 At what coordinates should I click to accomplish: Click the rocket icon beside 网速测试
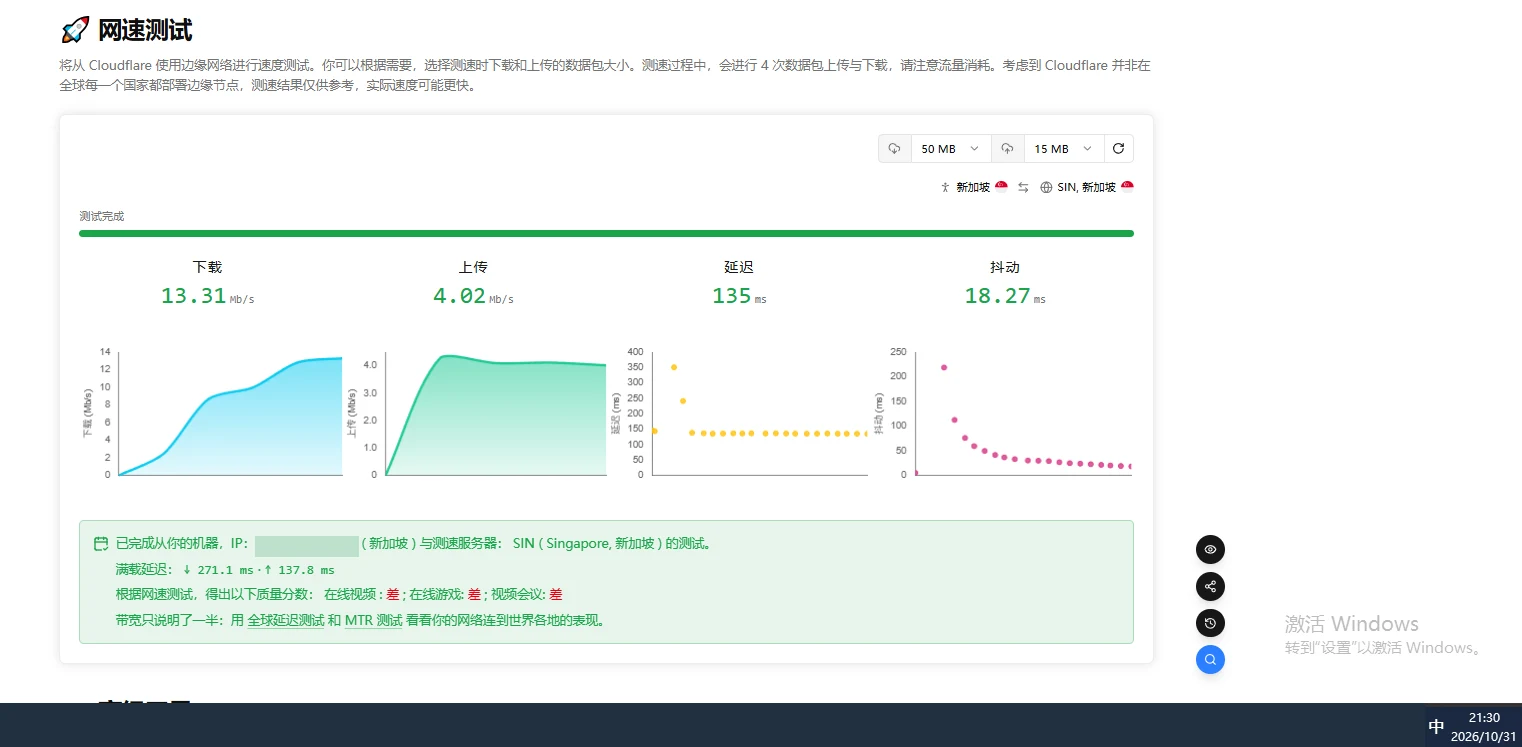75,30
